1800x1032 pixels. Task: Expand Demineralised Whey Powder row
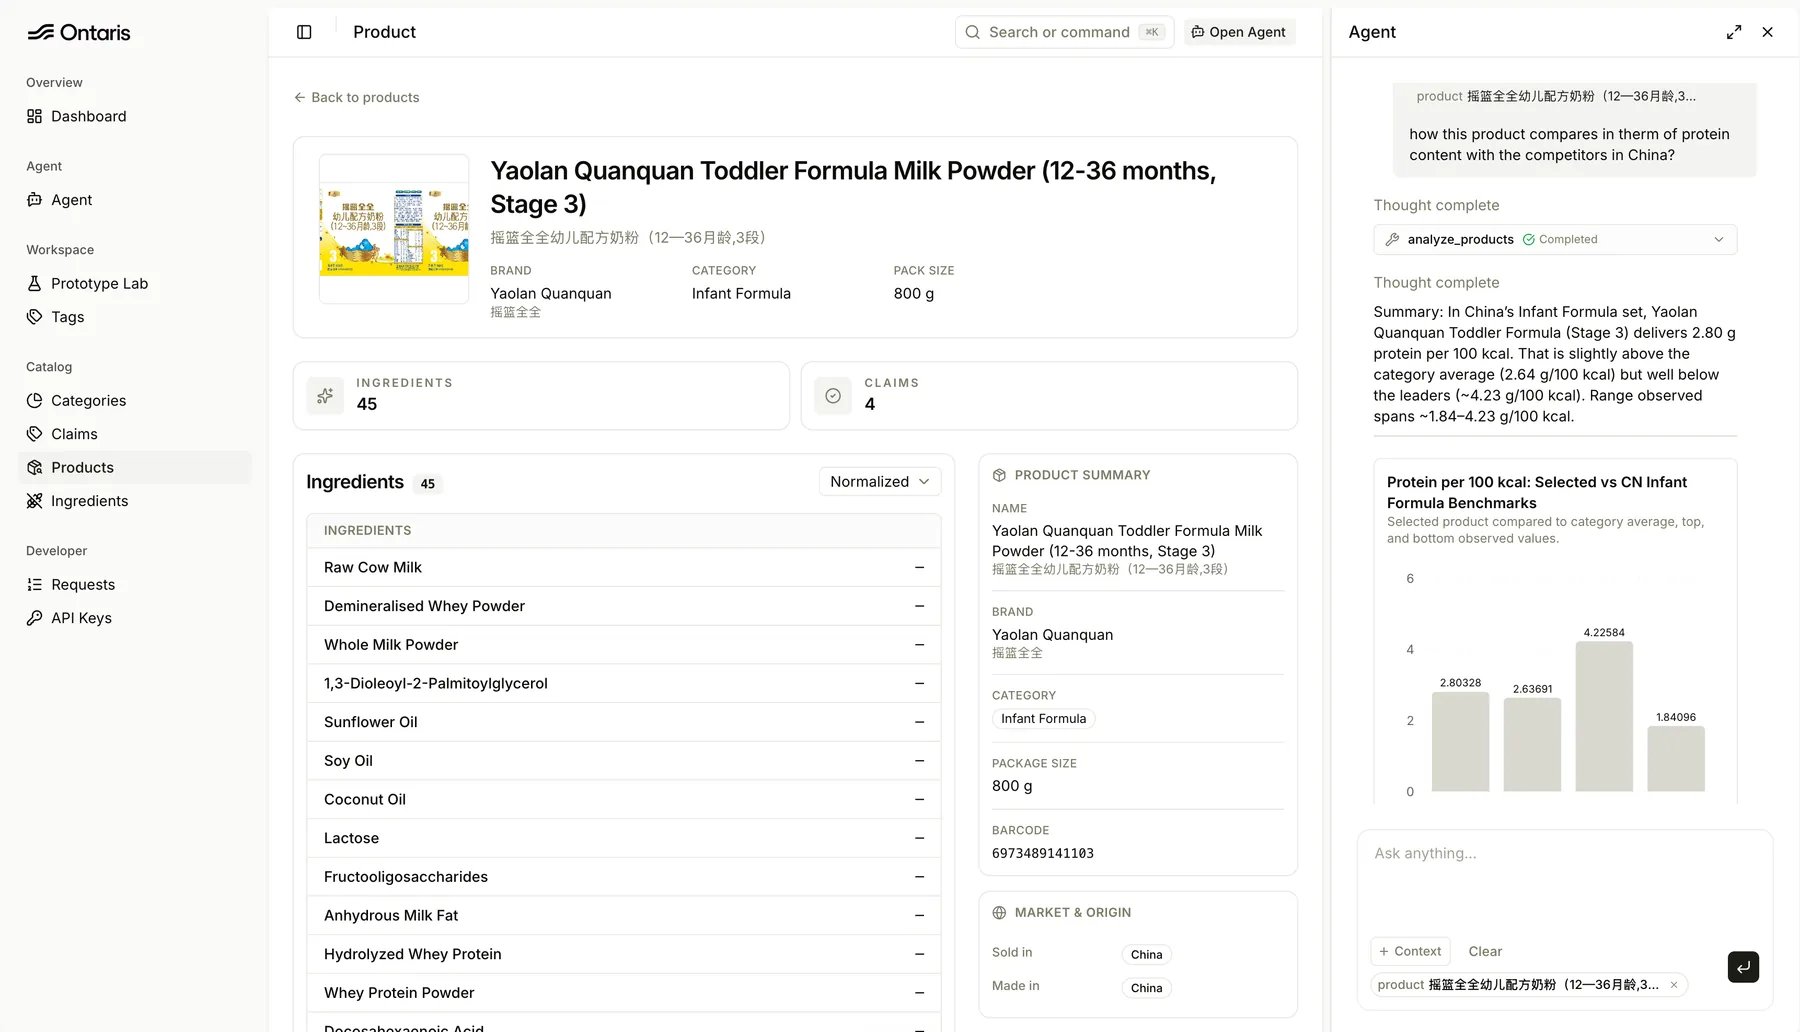tap(919, 606)
